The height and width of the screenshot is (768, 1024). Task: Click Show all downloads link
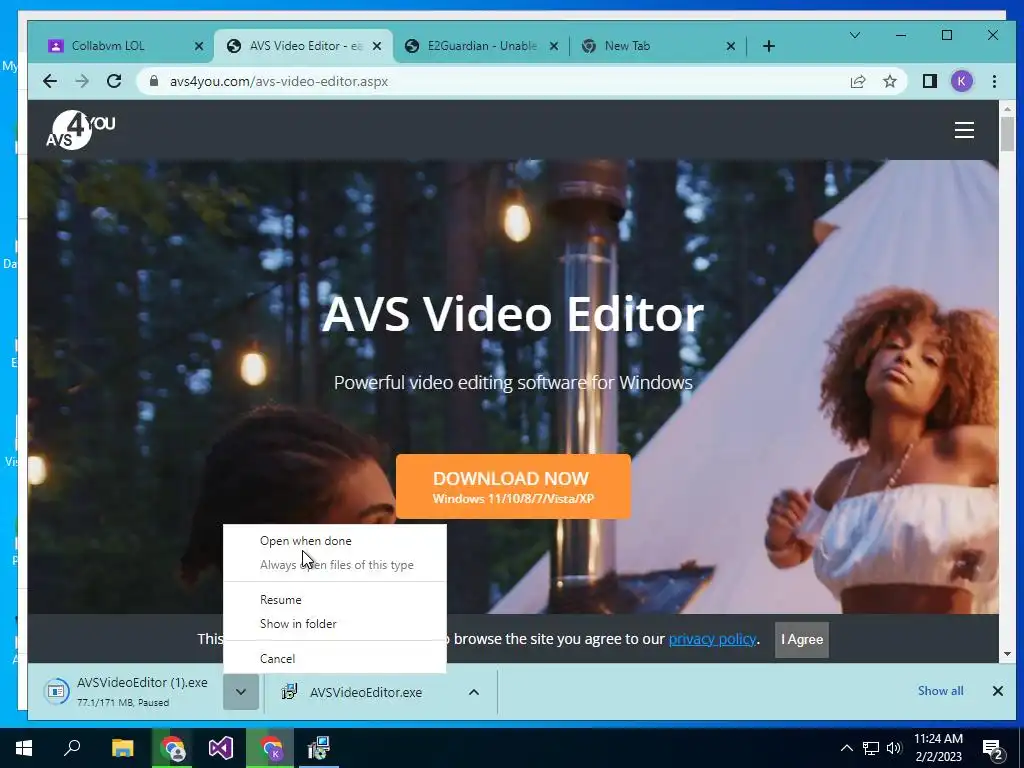[x=940, y=691]
